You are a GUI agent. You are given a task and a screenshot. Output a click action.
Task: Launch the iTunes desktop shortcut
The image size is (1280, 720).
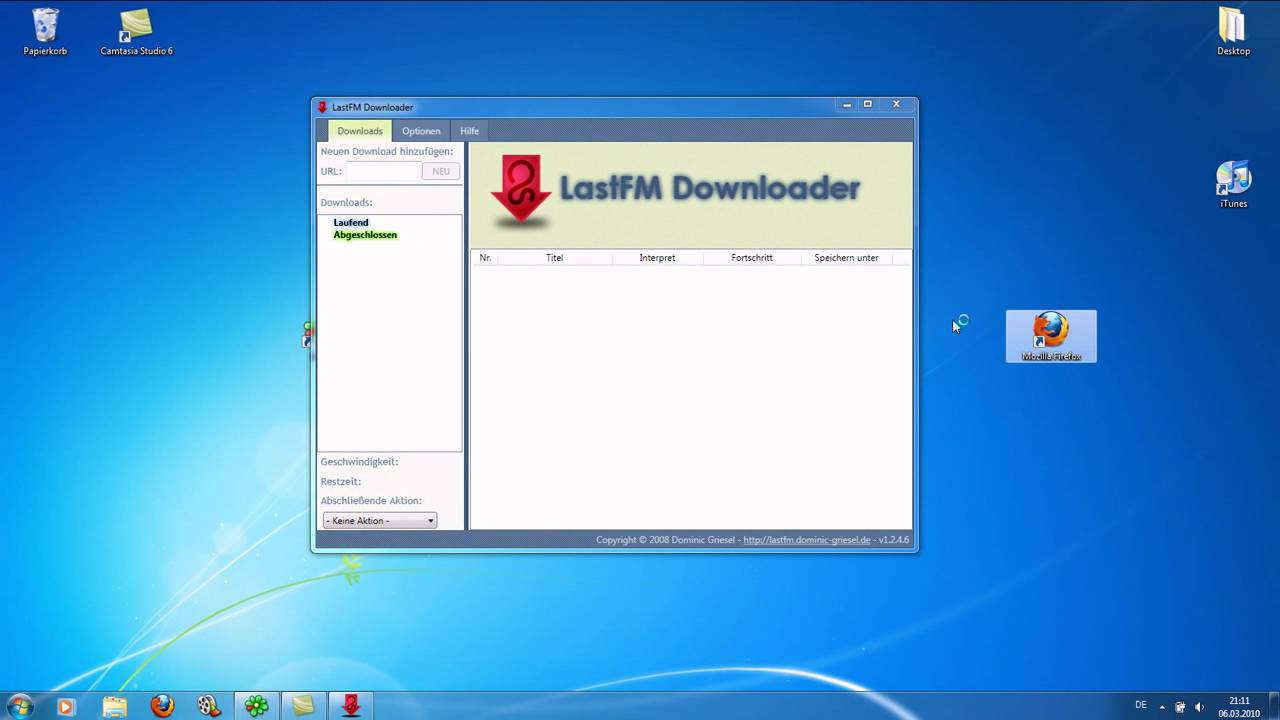pyautogui.click(x=1233, y=185)
